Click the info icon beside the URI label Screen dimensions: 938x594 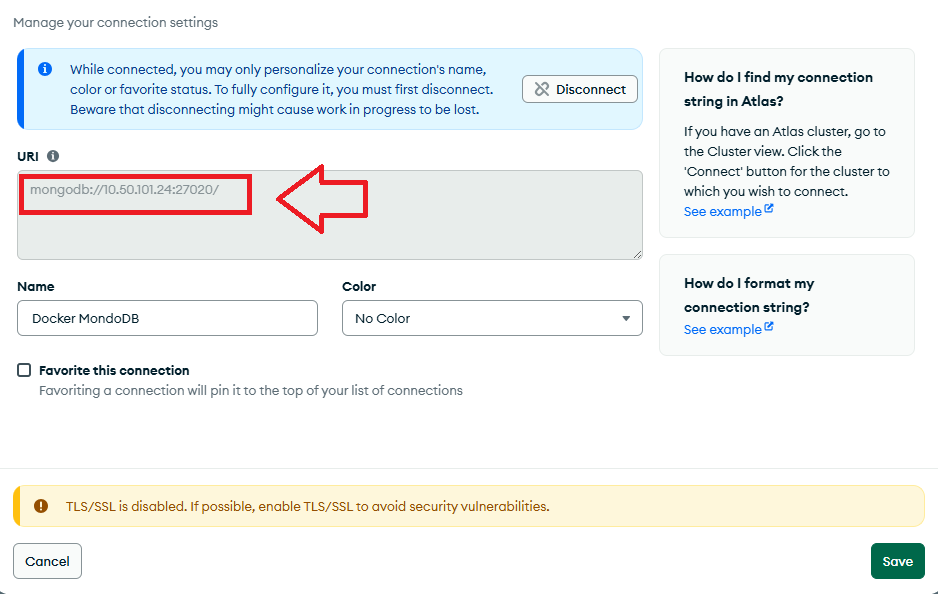coord(53,156)
